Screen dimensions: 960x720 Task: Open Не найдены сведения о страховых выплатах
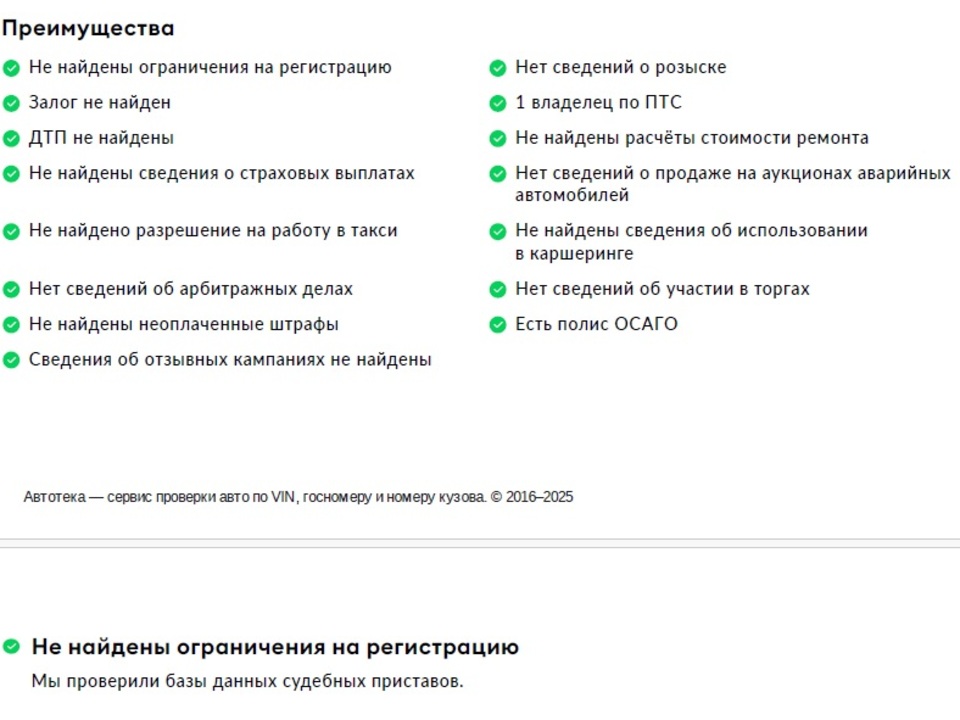click(x=222, y=173)
